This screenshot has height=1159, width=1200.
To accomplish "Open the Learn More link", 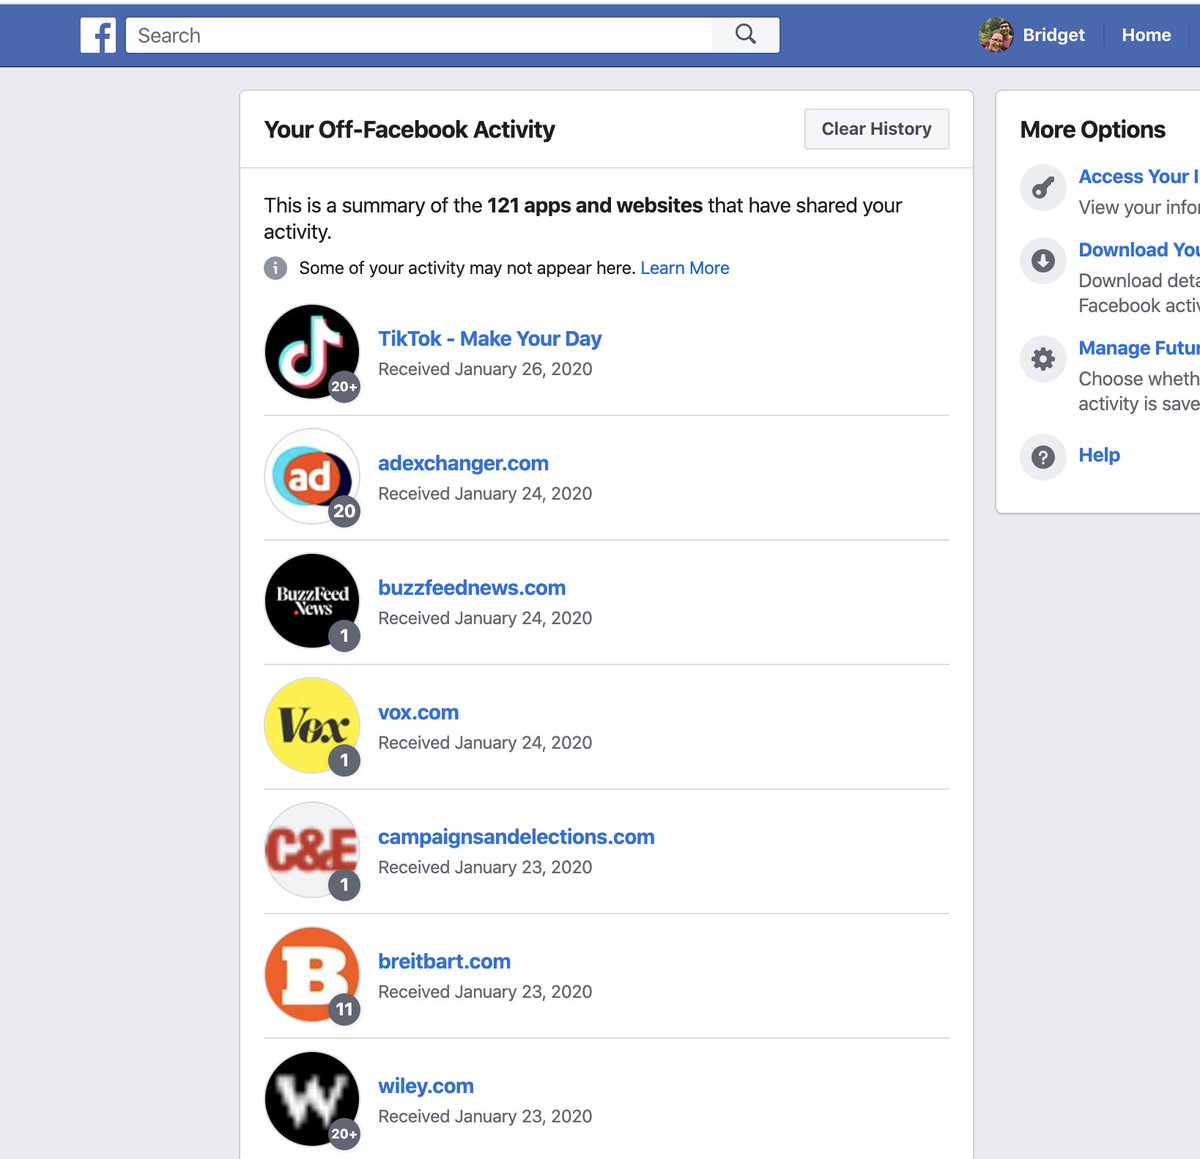I will 685,268.
